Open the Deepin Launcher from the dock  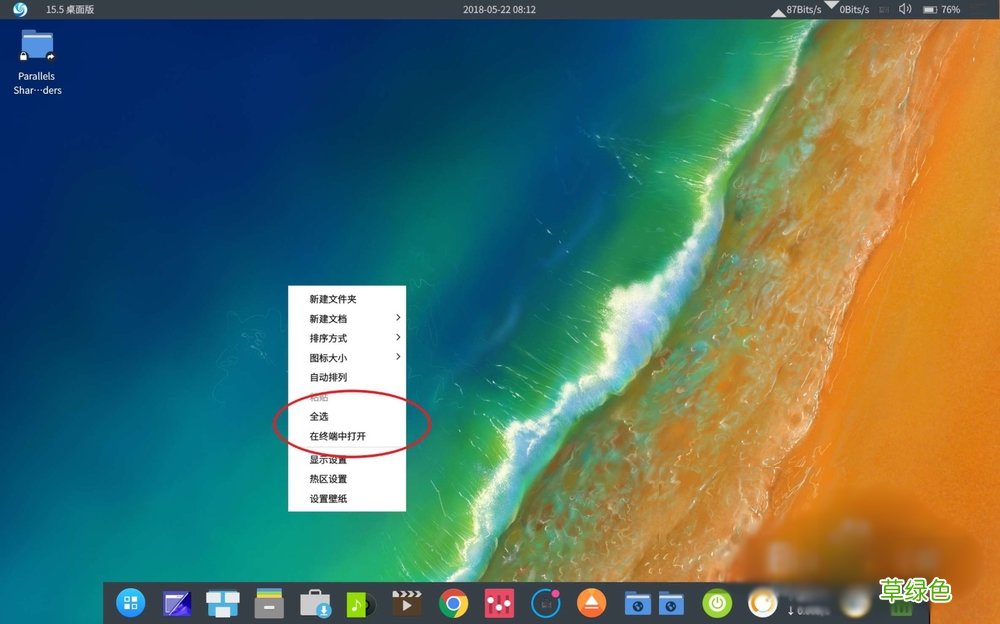tap(130, 603)
